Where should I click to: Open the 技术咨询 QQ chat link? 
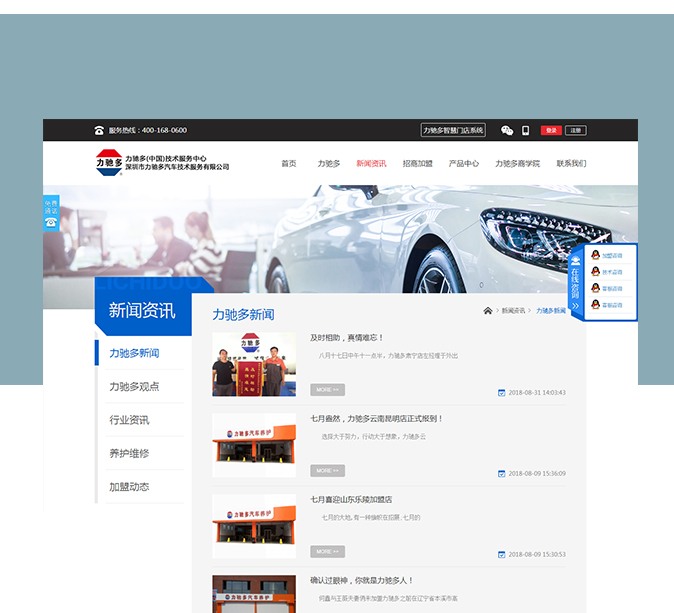(612, 272)
